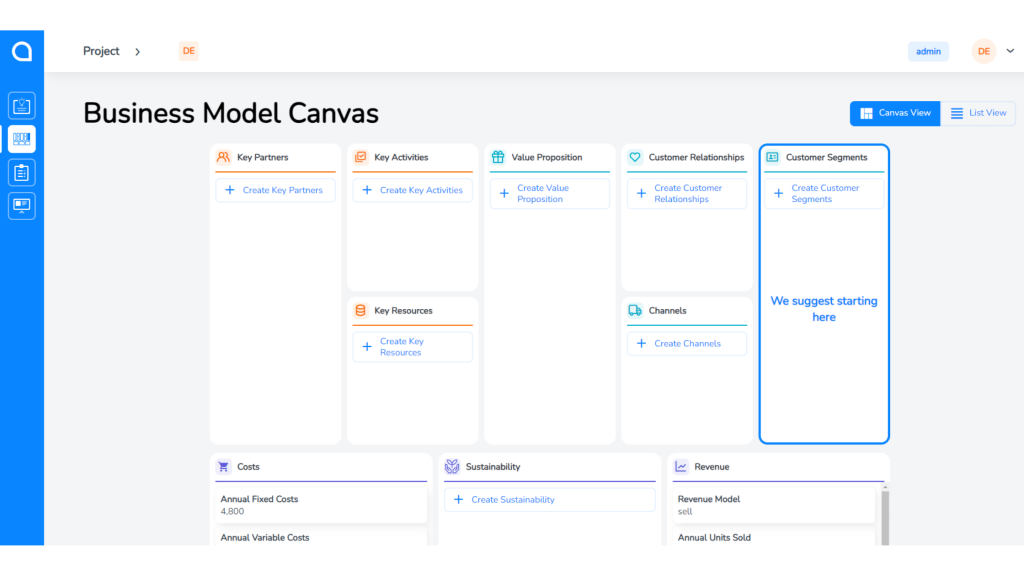Image resolution: width=1024 pixels, height=576 pixels.
Task: Select the Business Model Canvas sidebar icon
Action: click(22, 139)
